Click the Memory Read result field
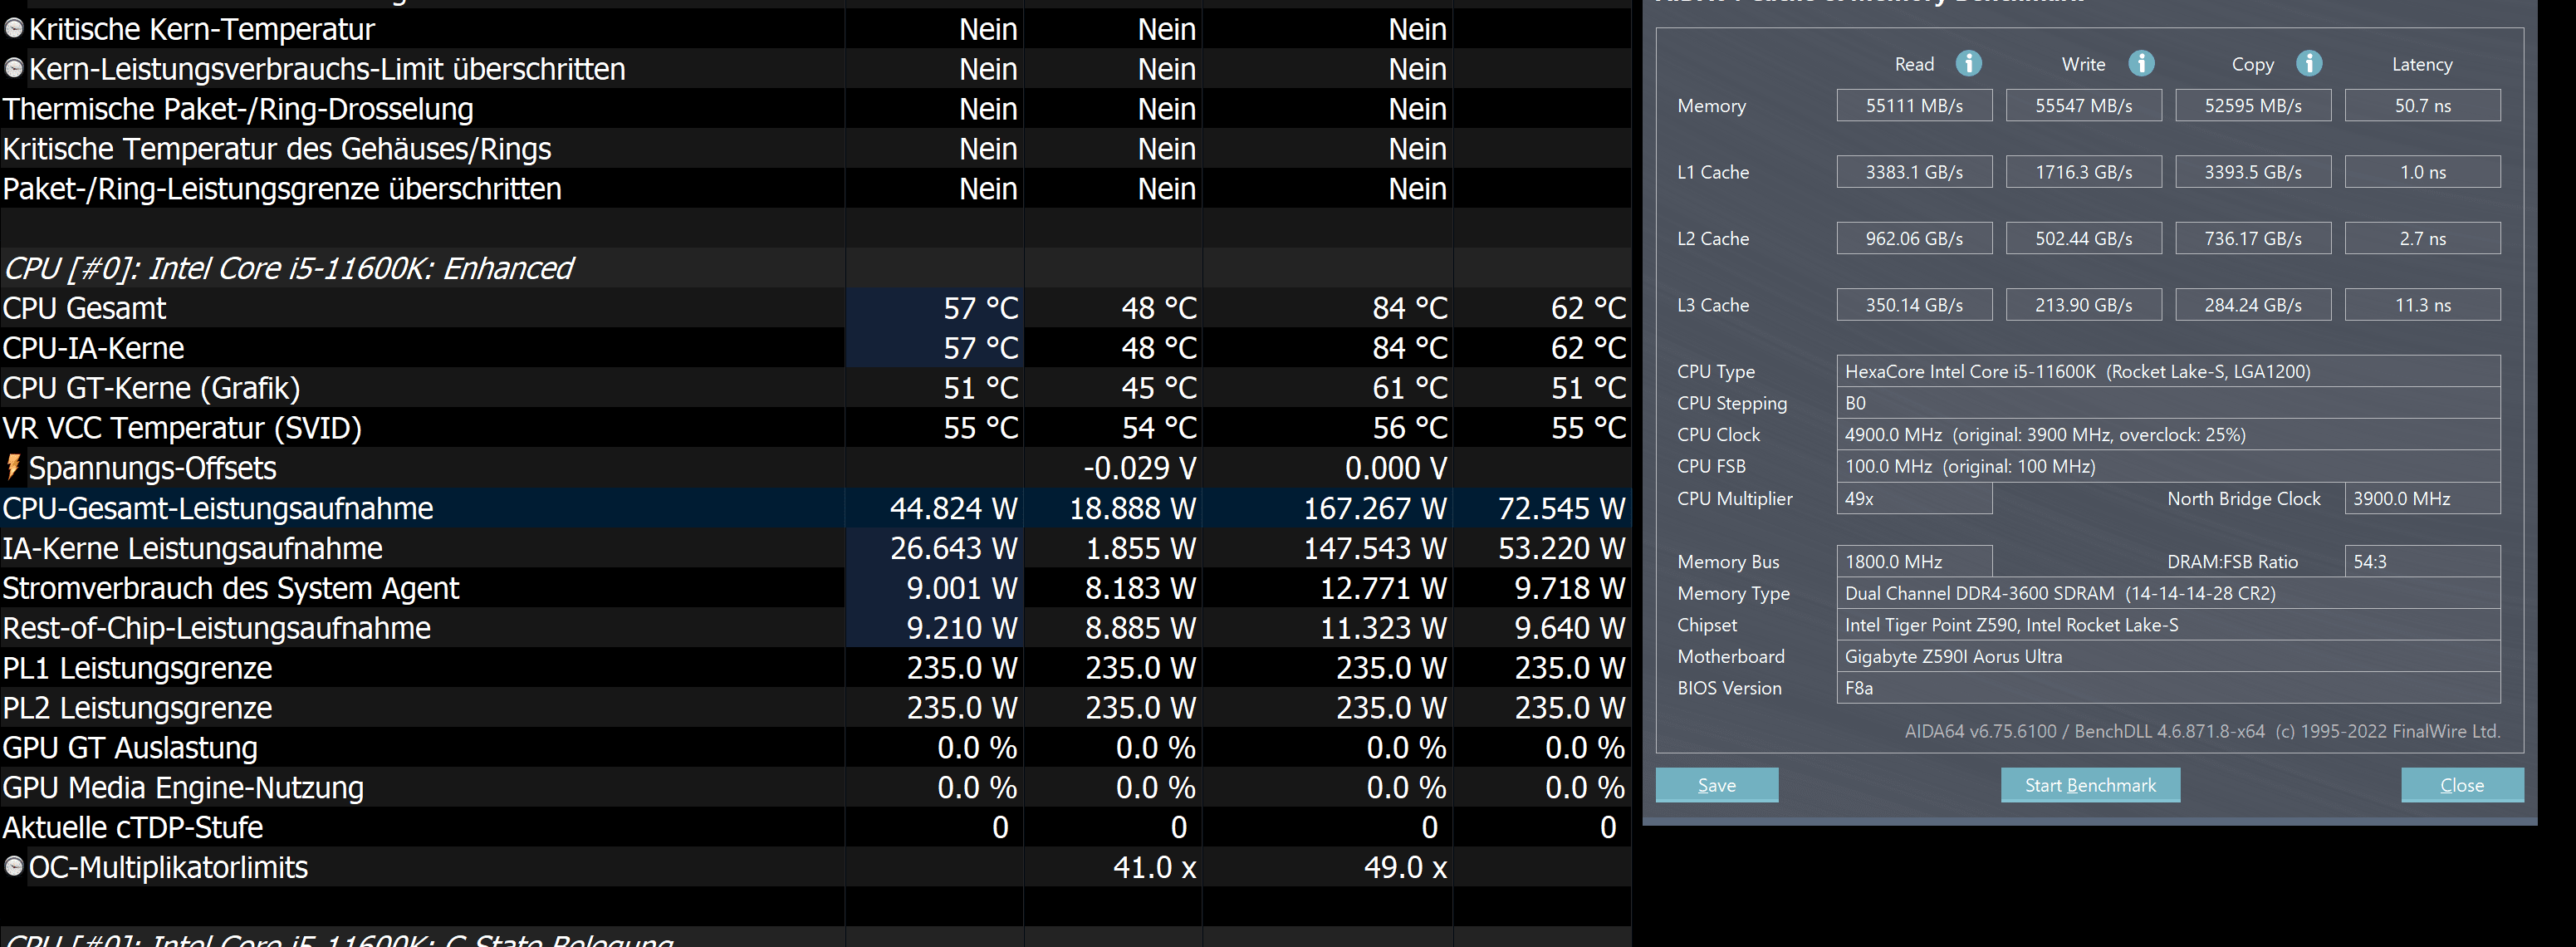This screenshot has width=2576, height=947. click(x=1913, y=106)
